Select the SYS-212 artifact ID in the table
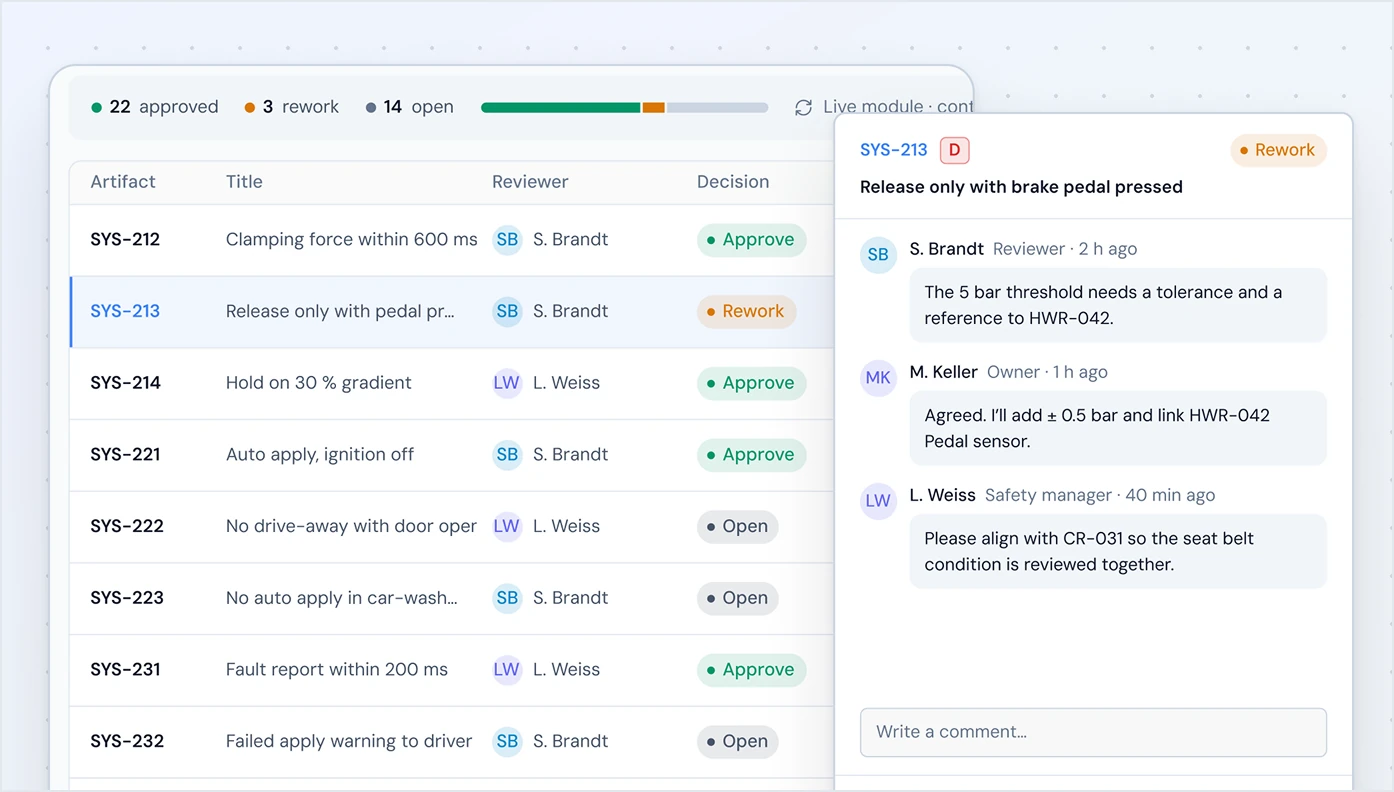Screen dimensions: 1394x792 (x=125, y=240)
